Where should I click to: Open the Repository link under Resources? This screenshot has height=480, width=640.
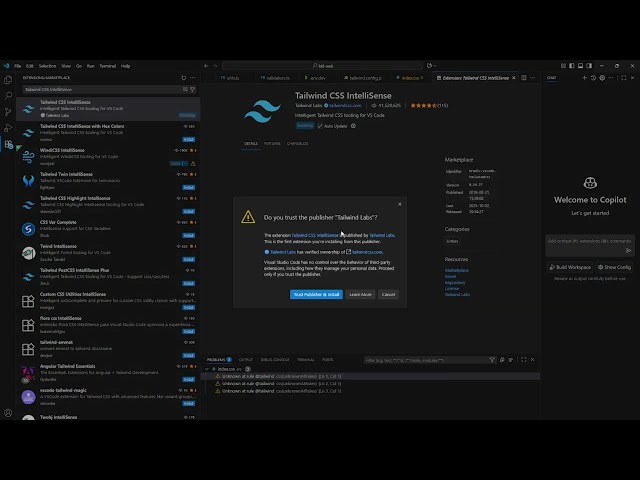coord(455,282)
